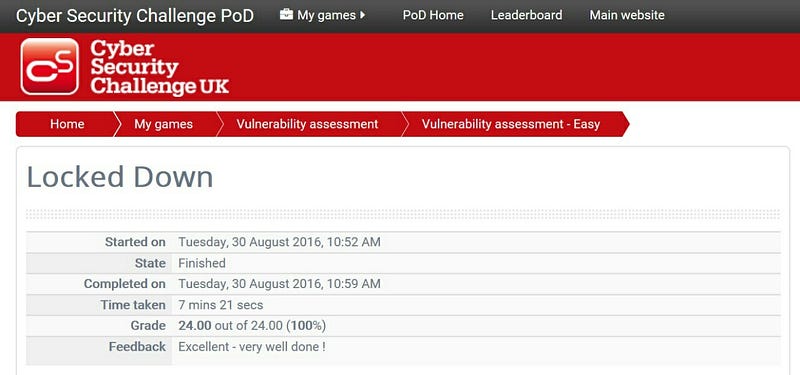Click the 7 mins 21 secs value
800x375 pixels.
point(221,305)
